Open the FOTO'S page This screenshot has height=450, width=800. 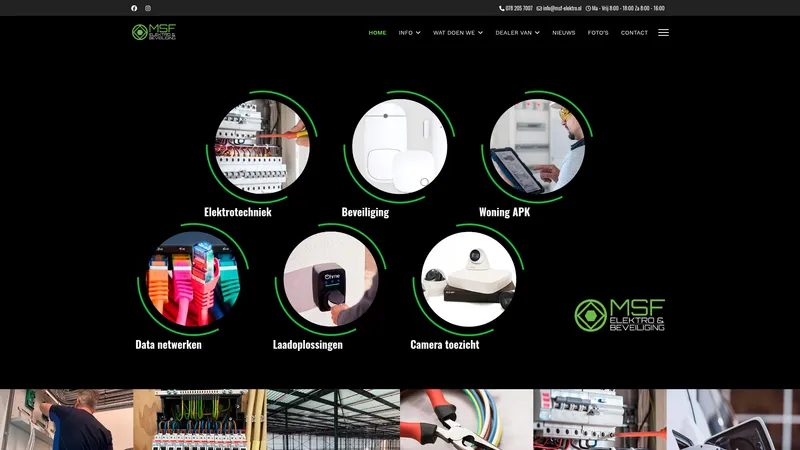pos(598,33)
